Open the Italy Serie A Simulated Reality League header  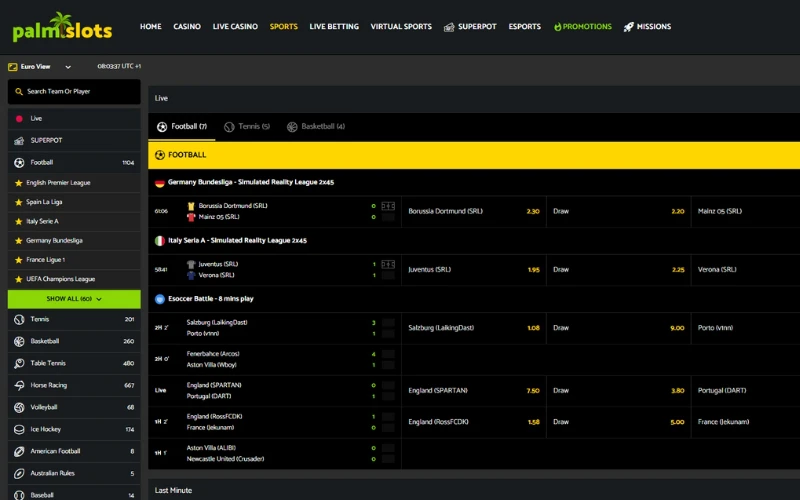coord(474,241)
